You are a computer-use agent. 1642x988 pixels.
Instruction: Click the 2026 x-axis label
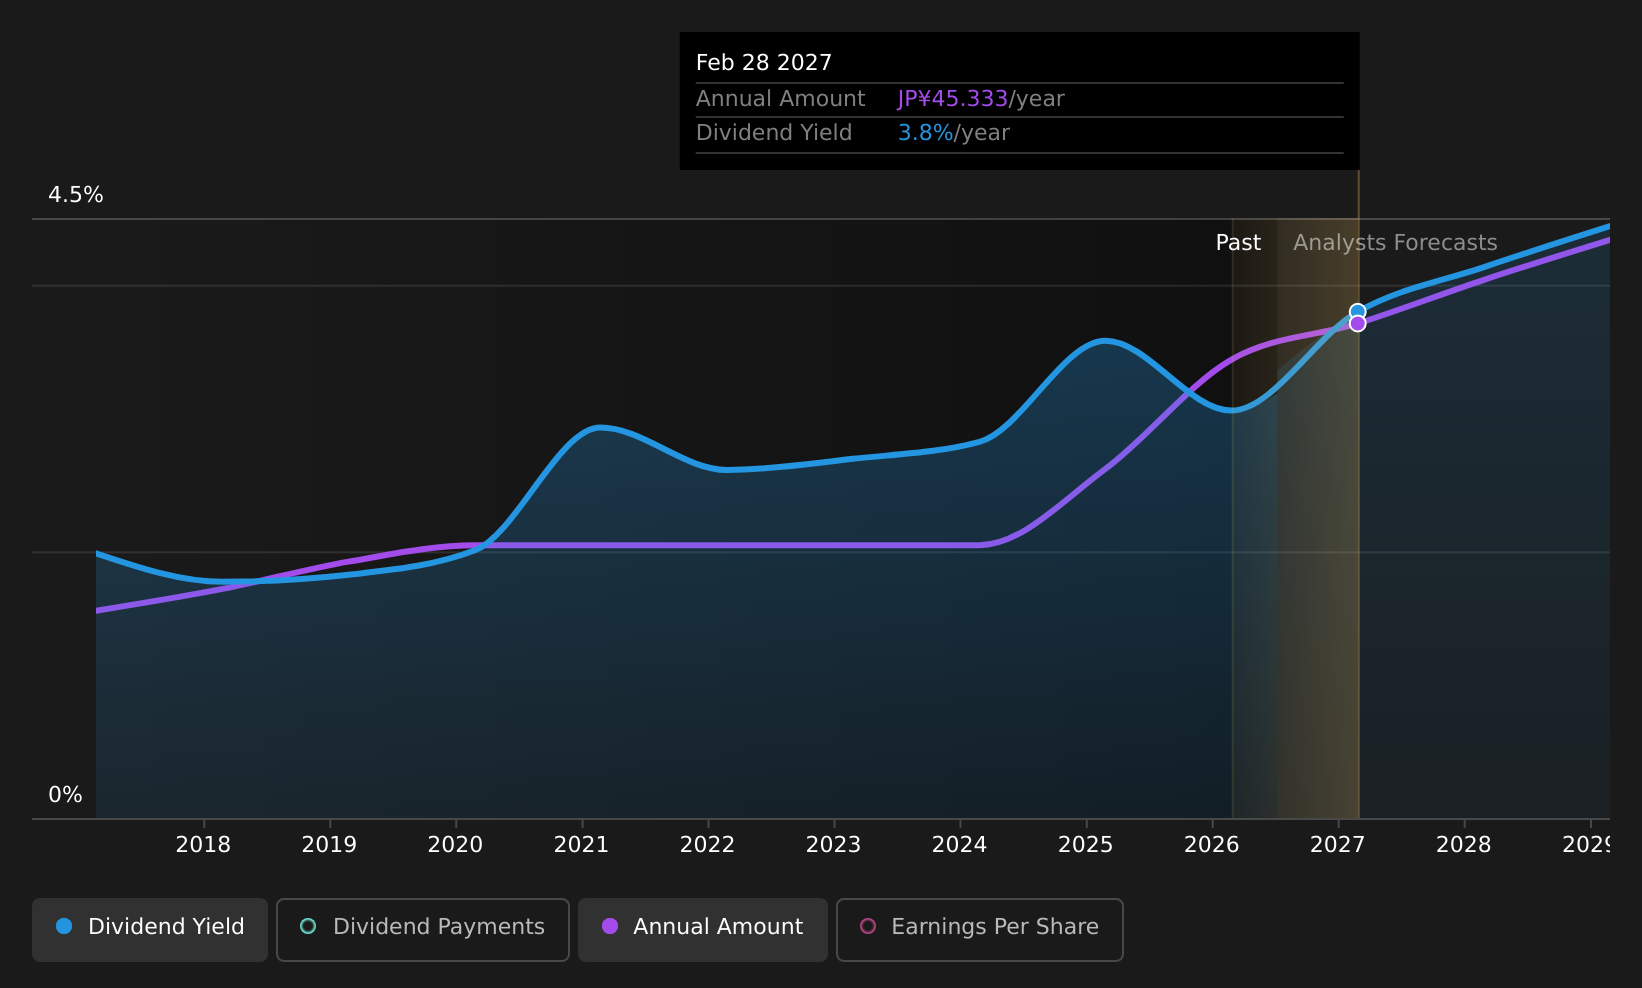1211,845
